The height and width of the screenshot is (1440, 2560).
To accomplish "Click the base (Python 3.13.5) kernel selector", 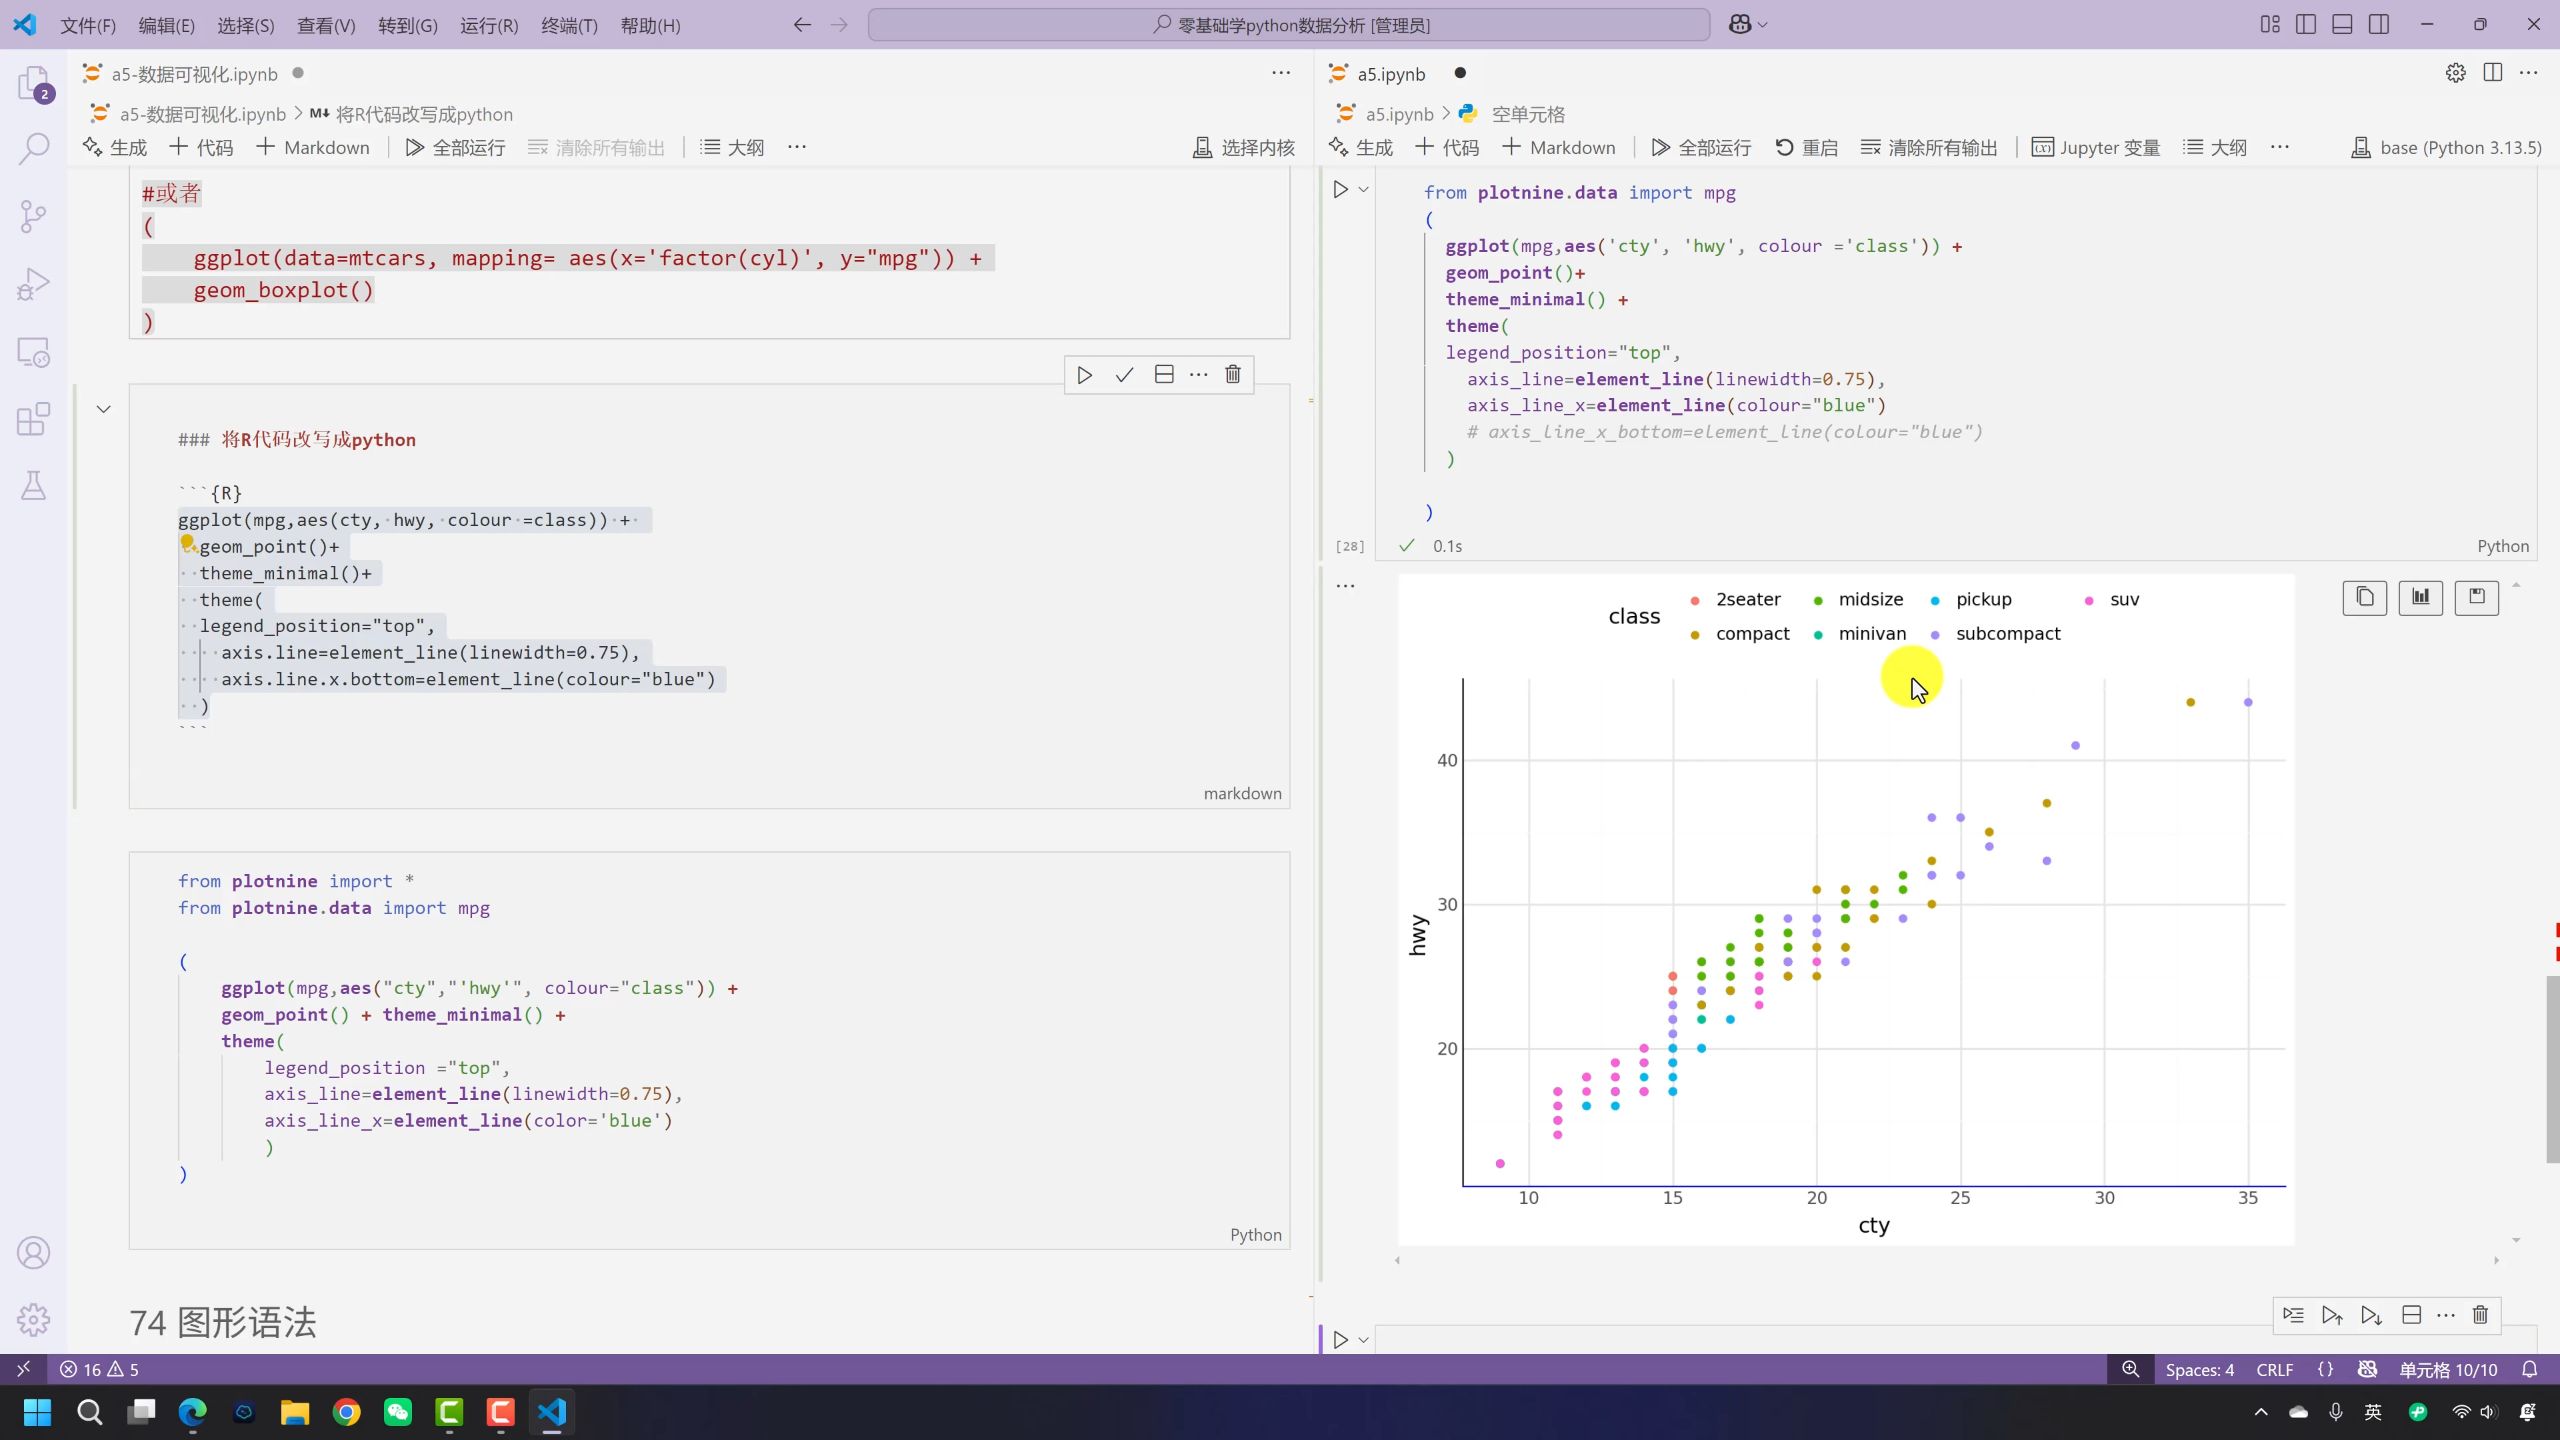I will click(x=2445, y=147).
